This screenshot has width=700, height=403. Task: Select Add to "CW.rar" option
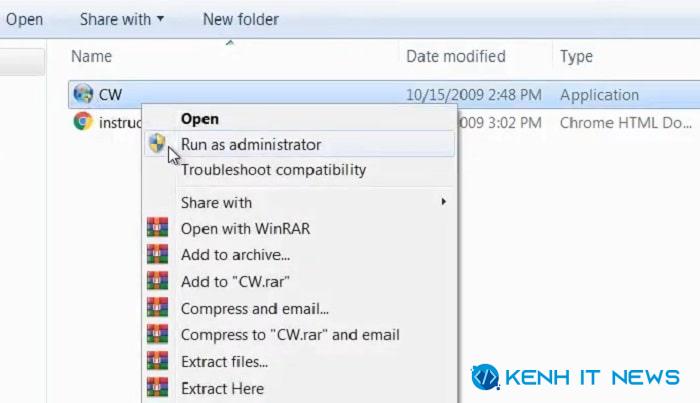point(300,282)
